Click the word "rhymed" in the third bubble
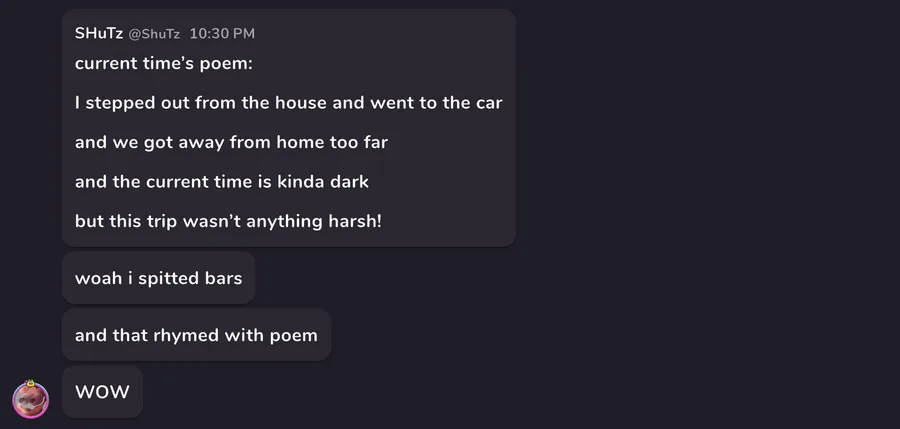 (190, 335)
